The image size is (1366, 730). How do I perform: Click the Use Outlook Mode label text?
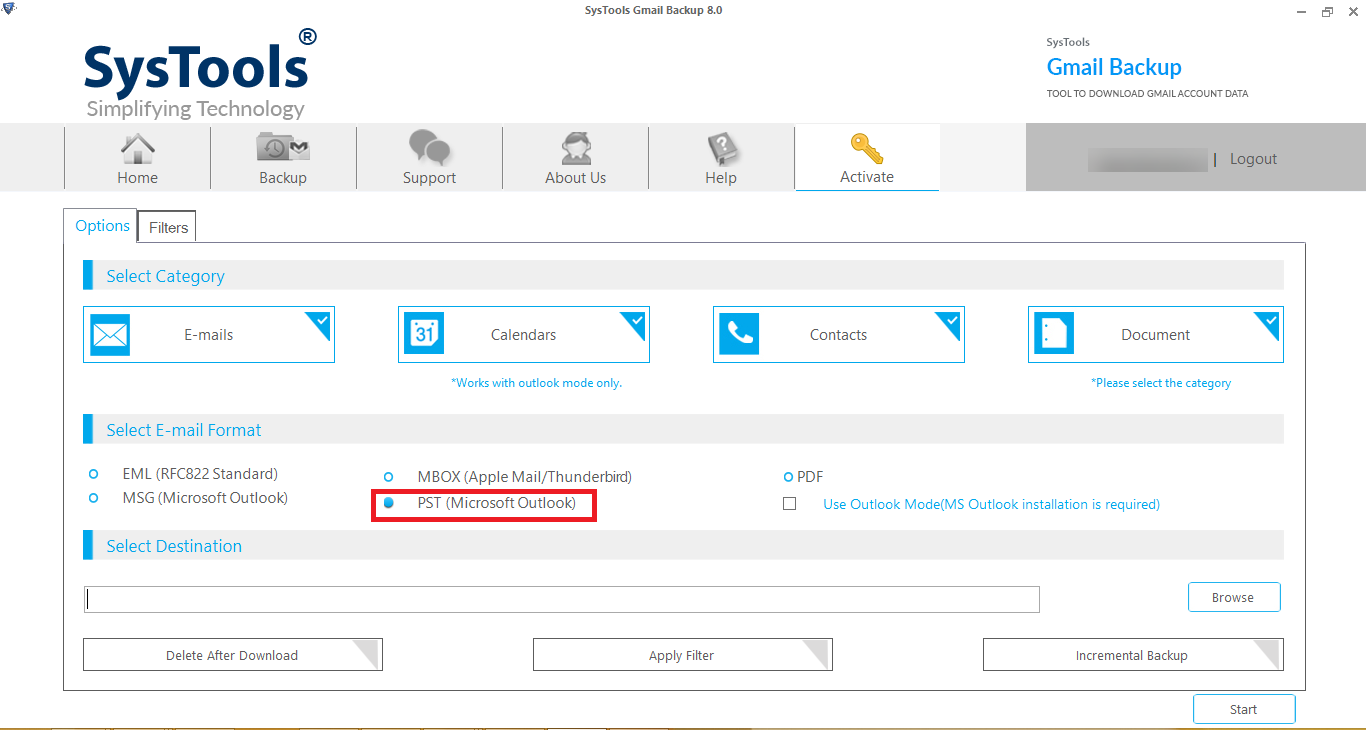[991, 505]
